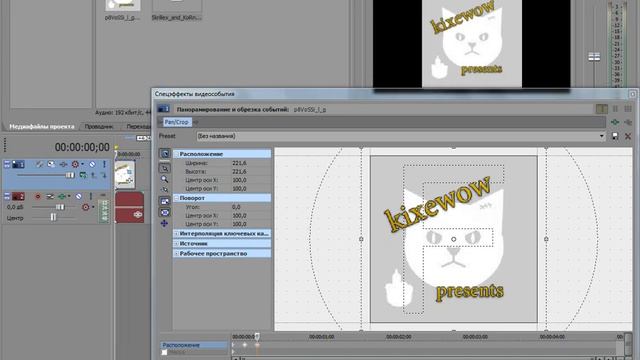This screenshot has width=640, height=360.
Task: Select the red audio event on timeline
Action: point(129,207)
